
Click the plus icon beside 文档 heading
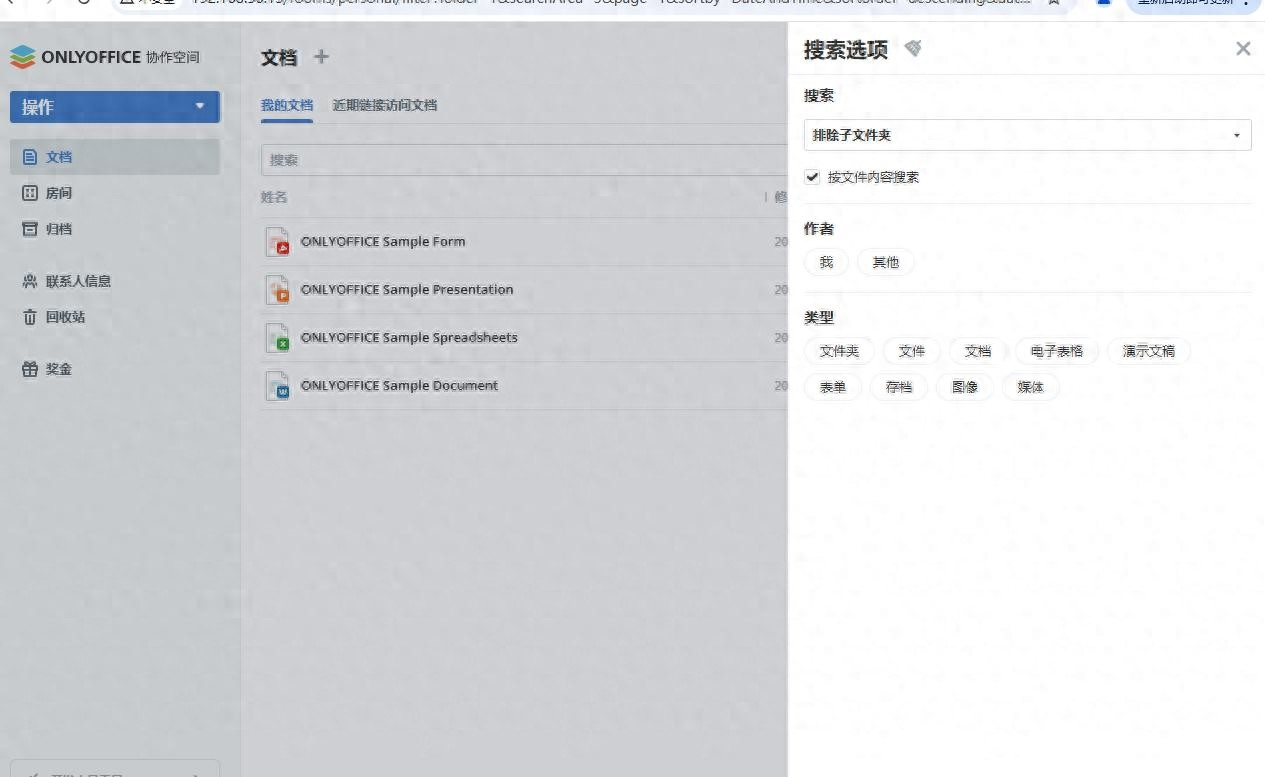pyautogui.click(x=321, y=57)
